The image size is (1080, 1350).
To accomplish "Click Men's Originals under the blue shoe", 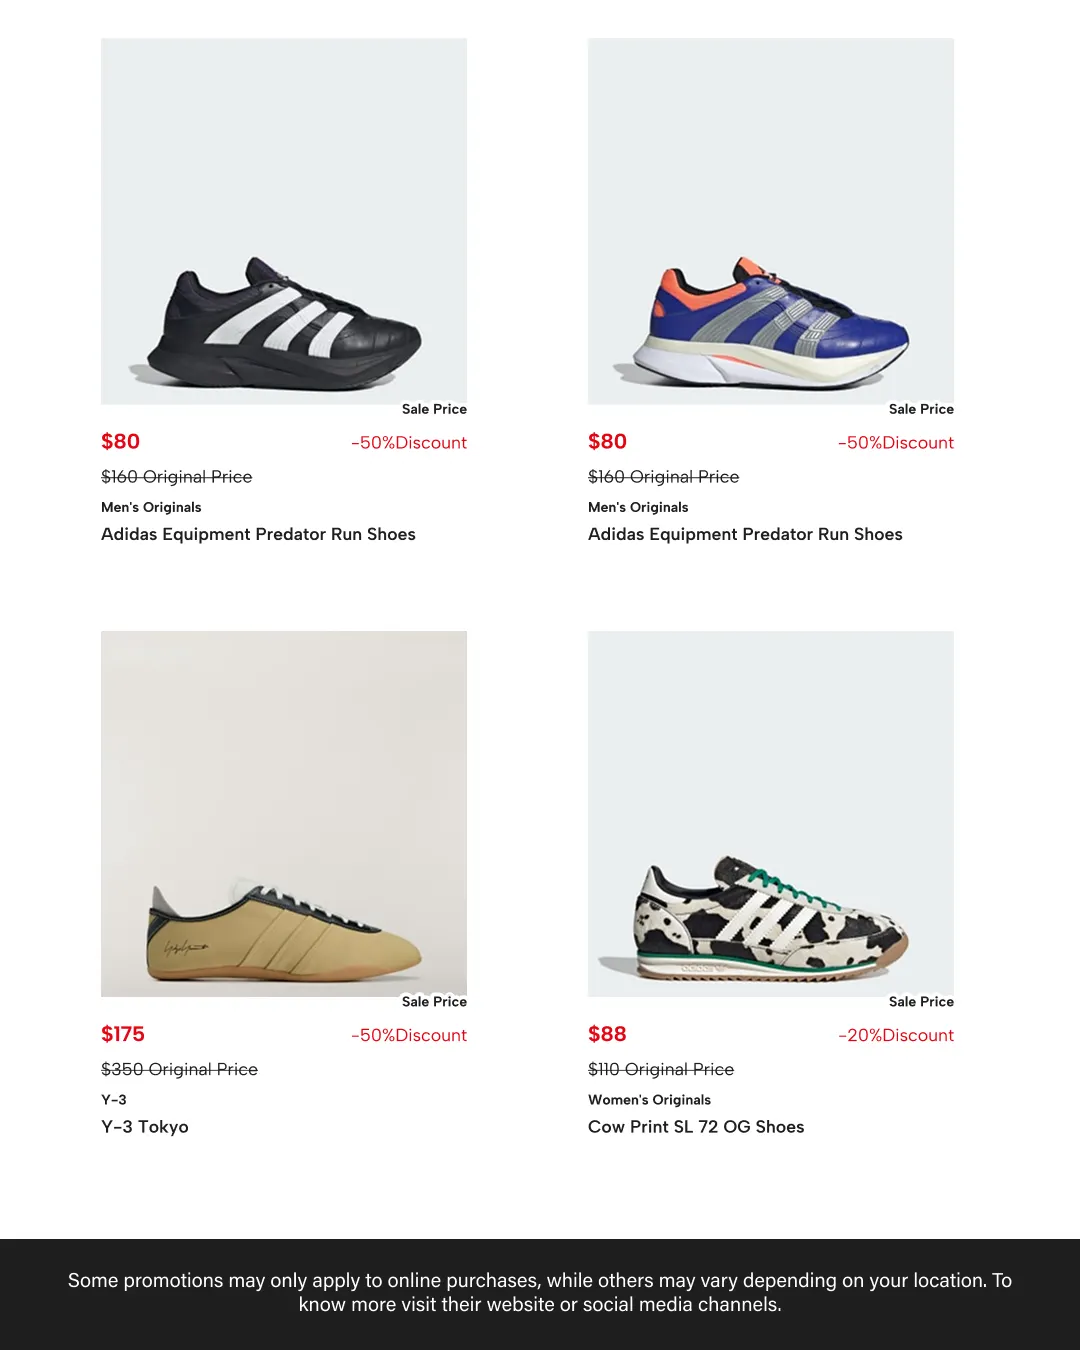I will 638,507.
